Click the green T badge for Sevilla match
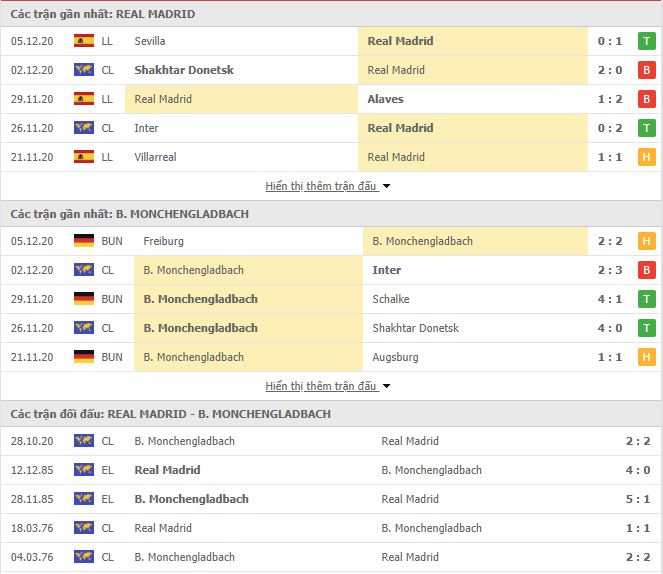This screenshot has height=574, width=663. pos(647,41)
